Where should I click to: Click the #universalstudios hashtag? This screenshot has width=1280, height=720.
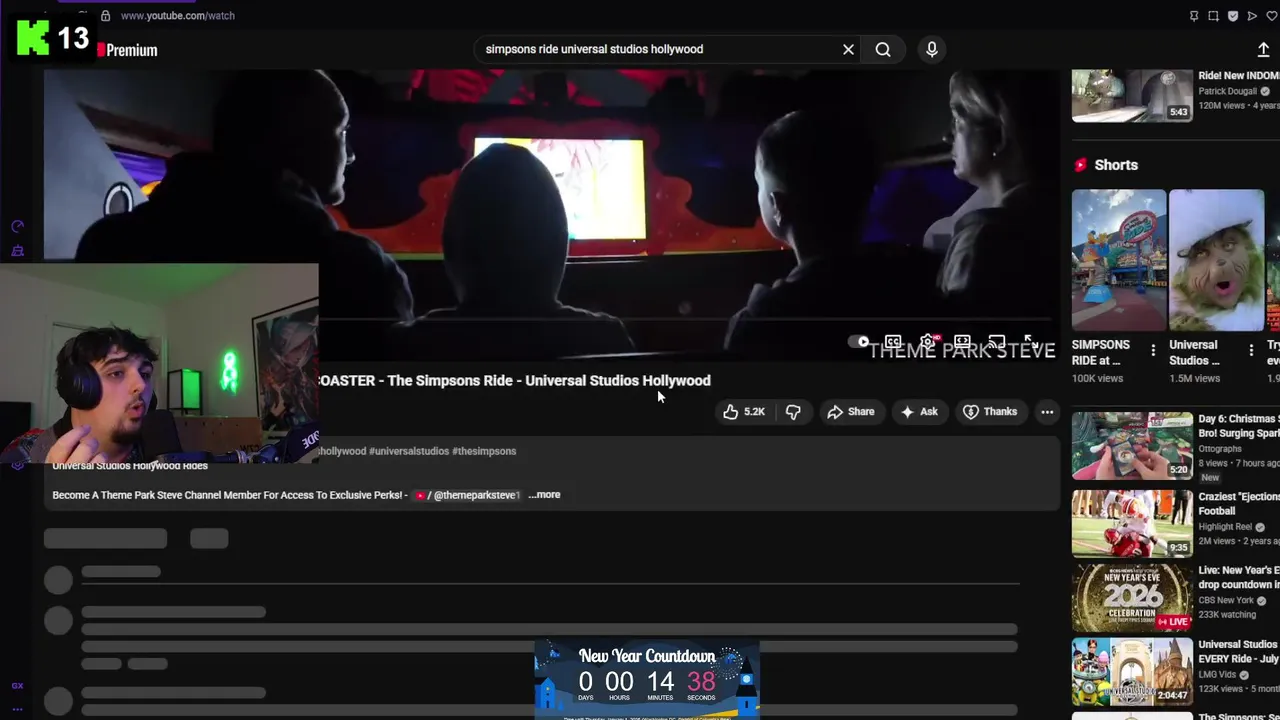pyautogui.click(x=409, y=451)
